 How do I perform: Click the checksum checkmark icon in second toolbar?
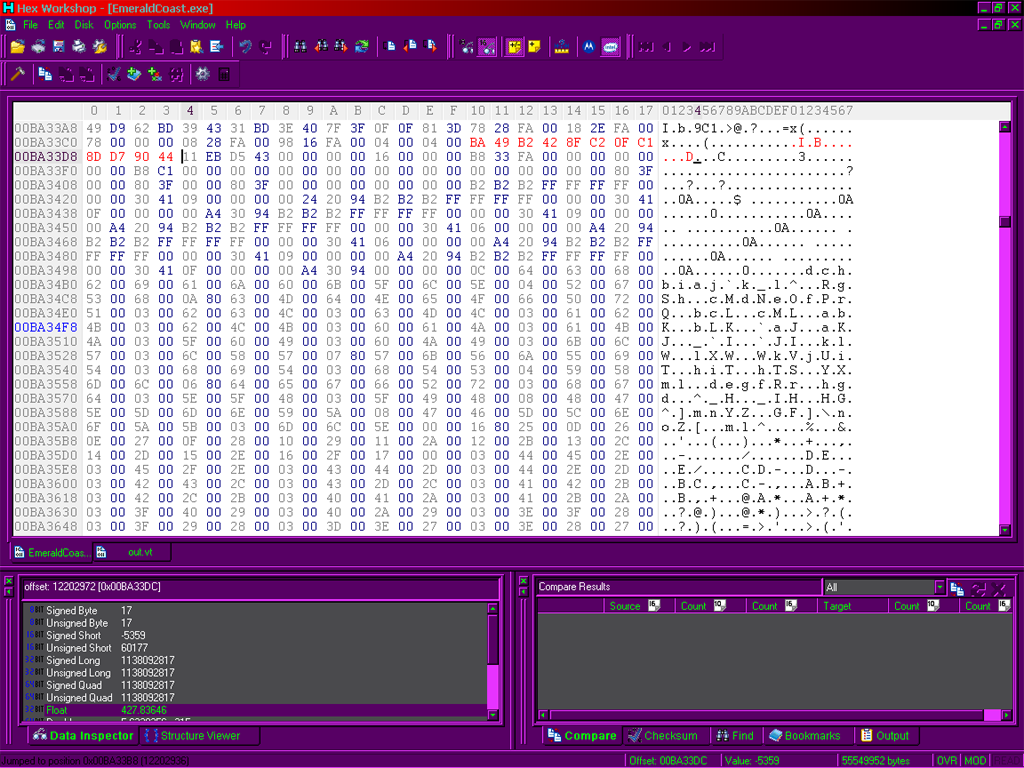pyautogui.click(x=114, y=74)
